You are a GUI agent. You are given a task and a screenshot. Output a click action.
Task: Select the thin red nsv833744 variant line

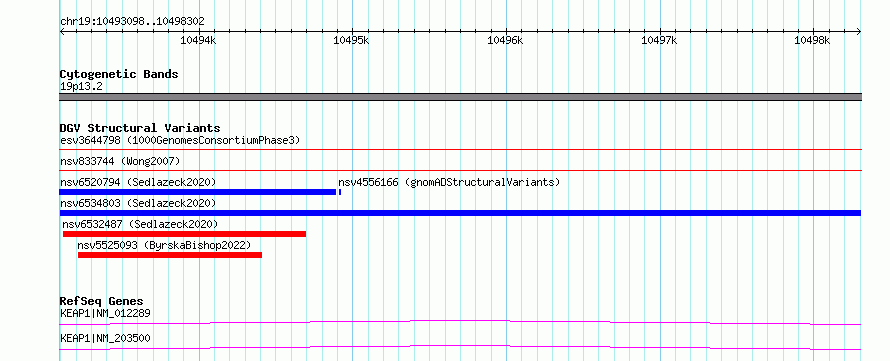(460, 170)
